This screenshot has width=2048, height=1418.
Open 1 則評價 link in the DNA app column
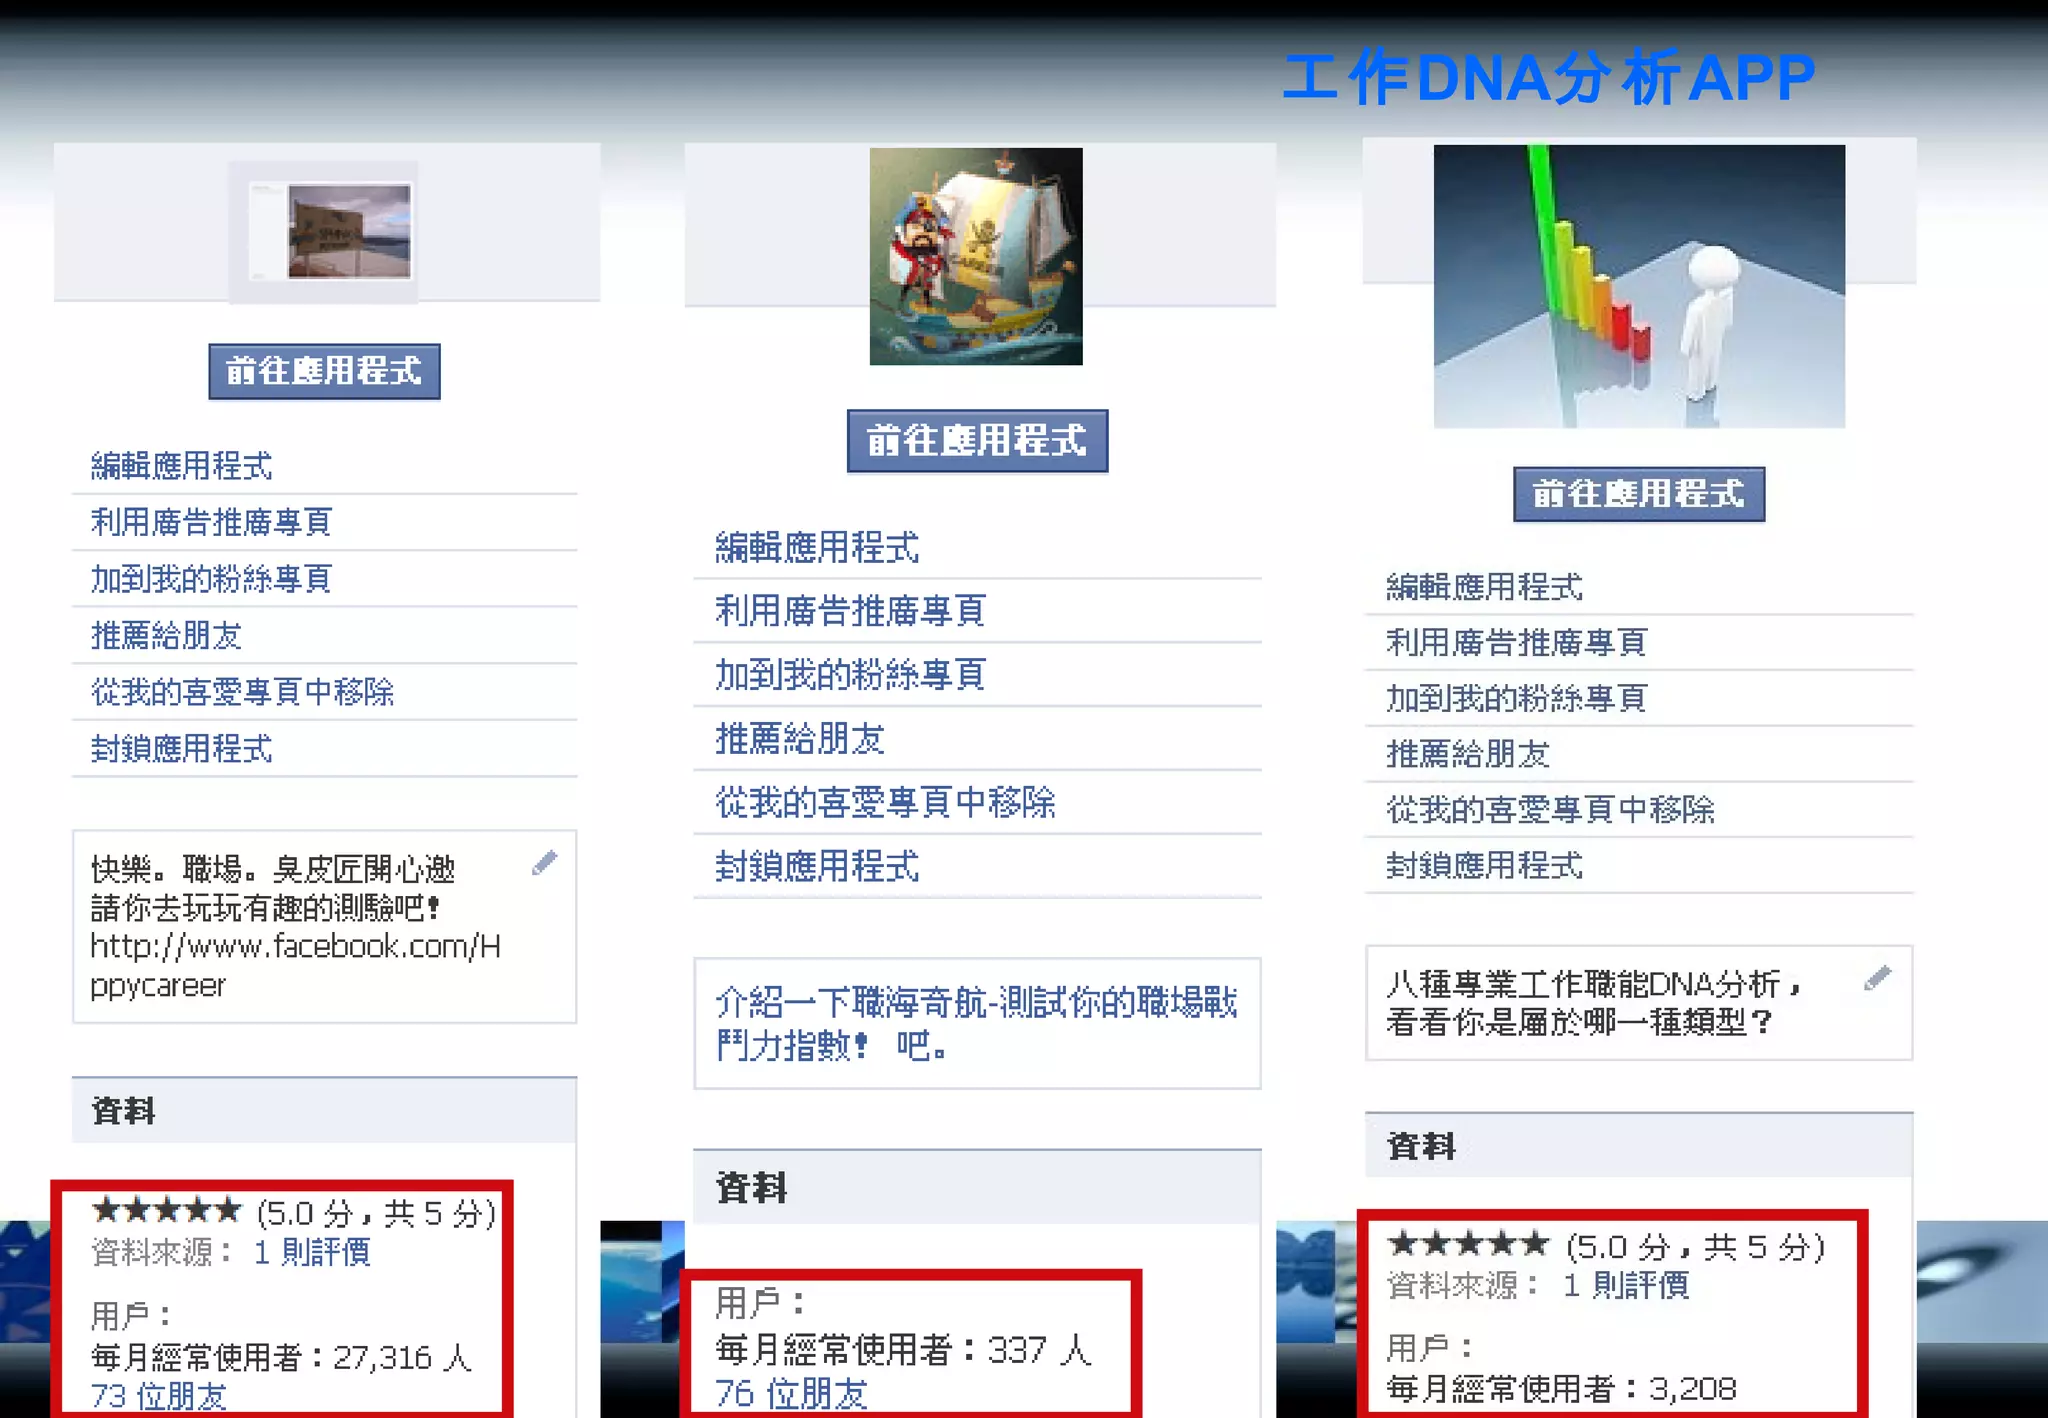pos(1626,1285)
